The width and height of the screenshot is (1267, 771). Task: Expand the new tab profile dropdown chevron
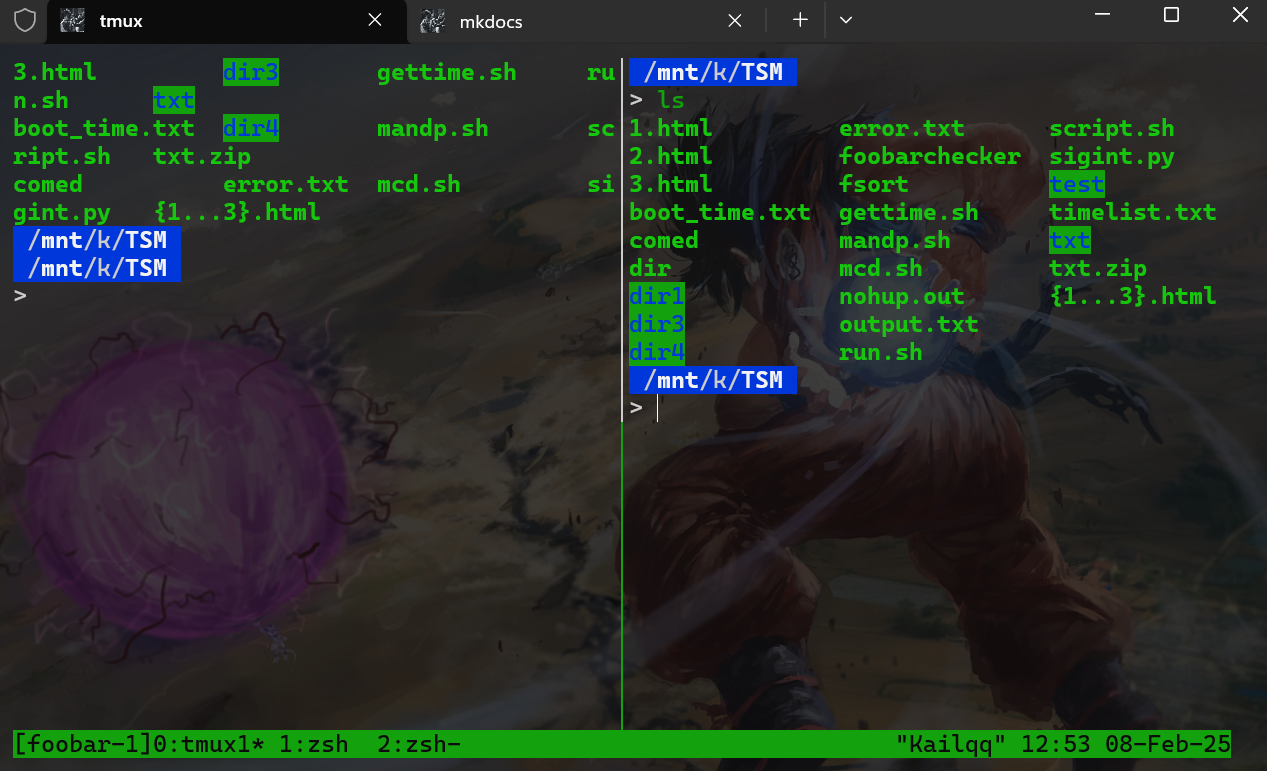(x=845, y=20)
